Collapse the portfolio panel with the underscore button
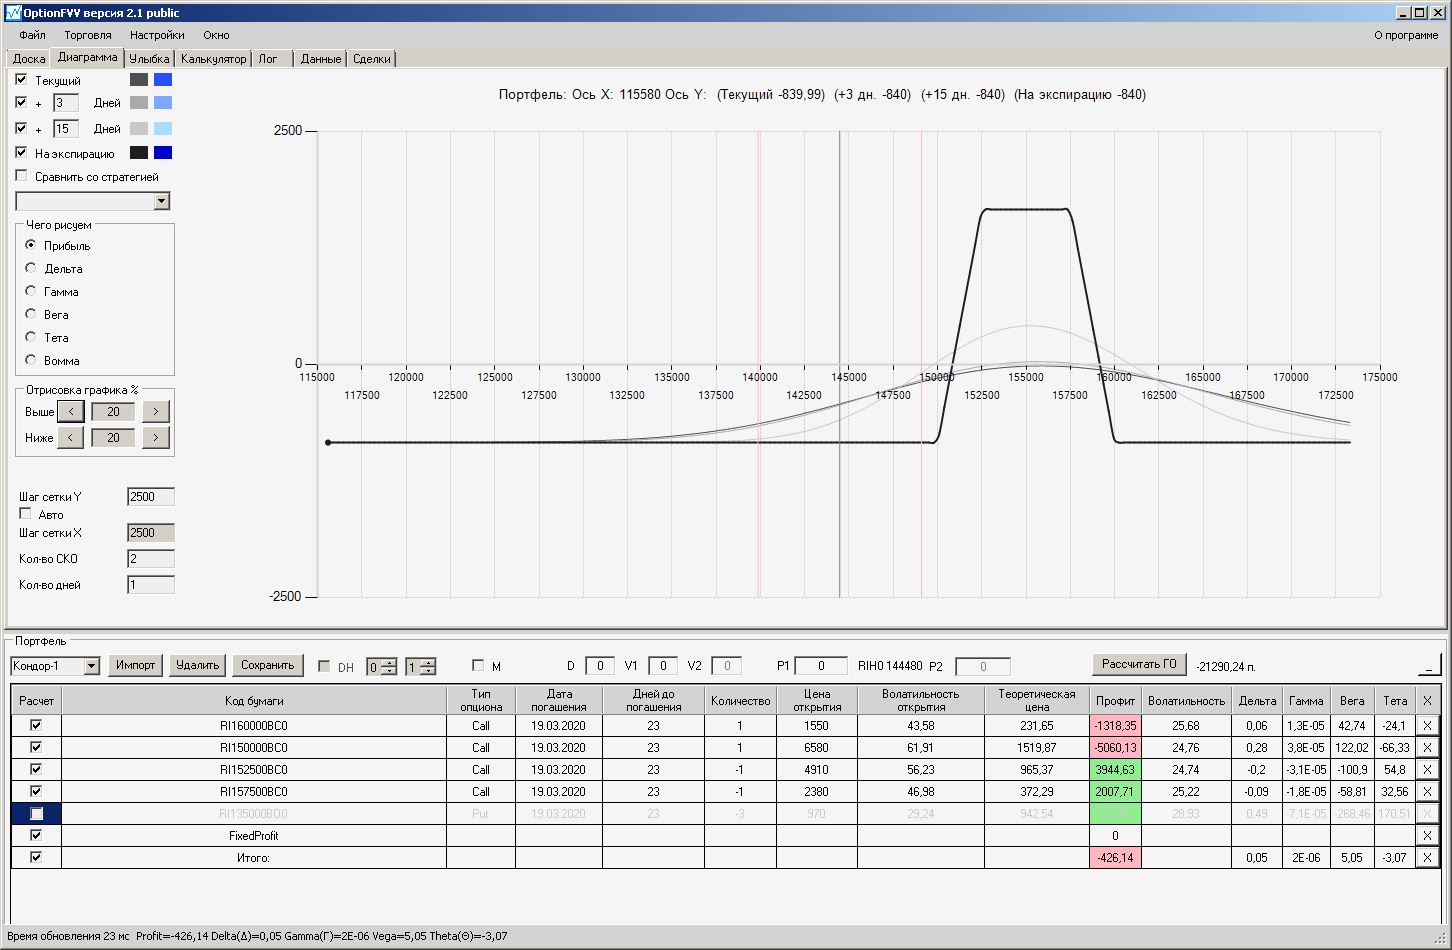This screenshot has width=1452, height=950. (1429, 665)
